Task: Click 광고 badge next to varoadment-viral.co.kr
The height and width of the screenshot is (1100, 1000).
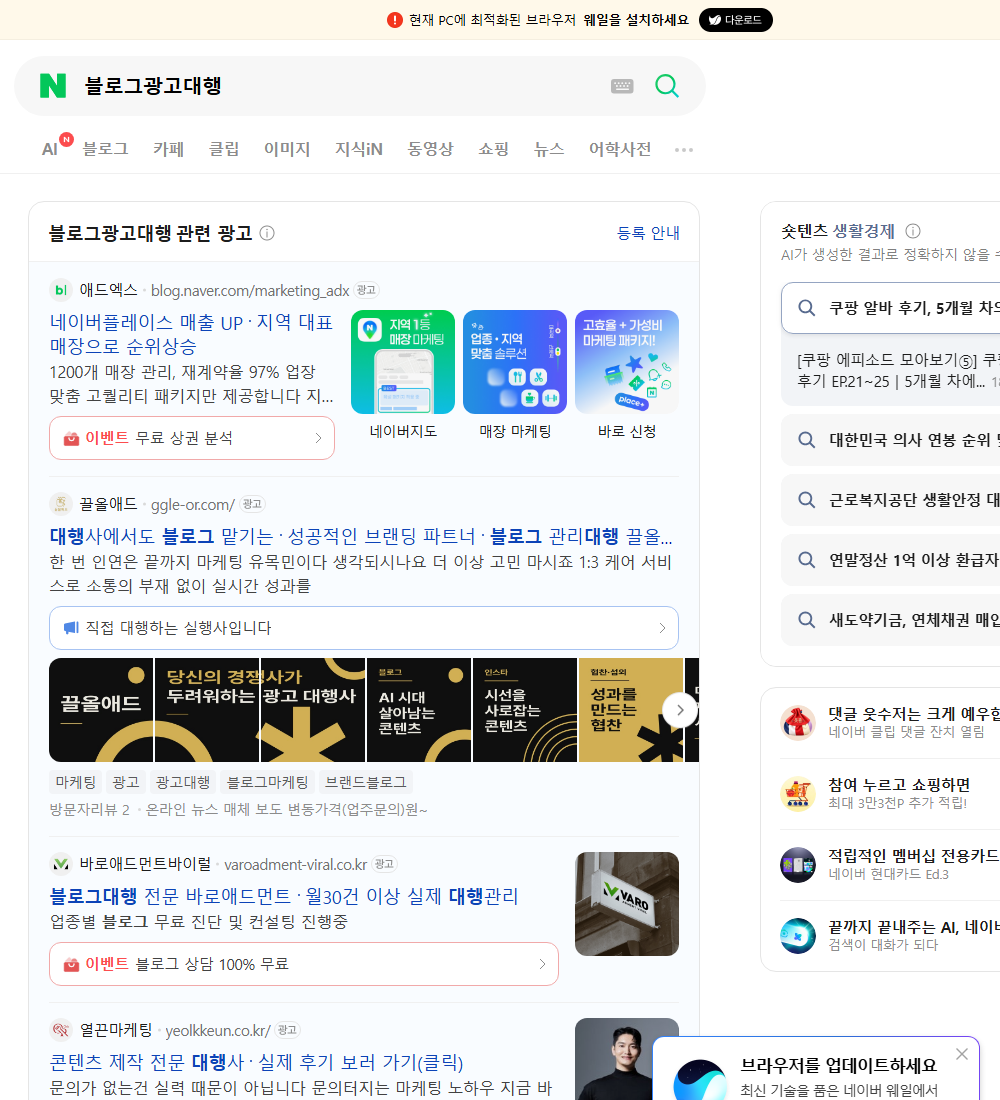Action: coord(384,864)
